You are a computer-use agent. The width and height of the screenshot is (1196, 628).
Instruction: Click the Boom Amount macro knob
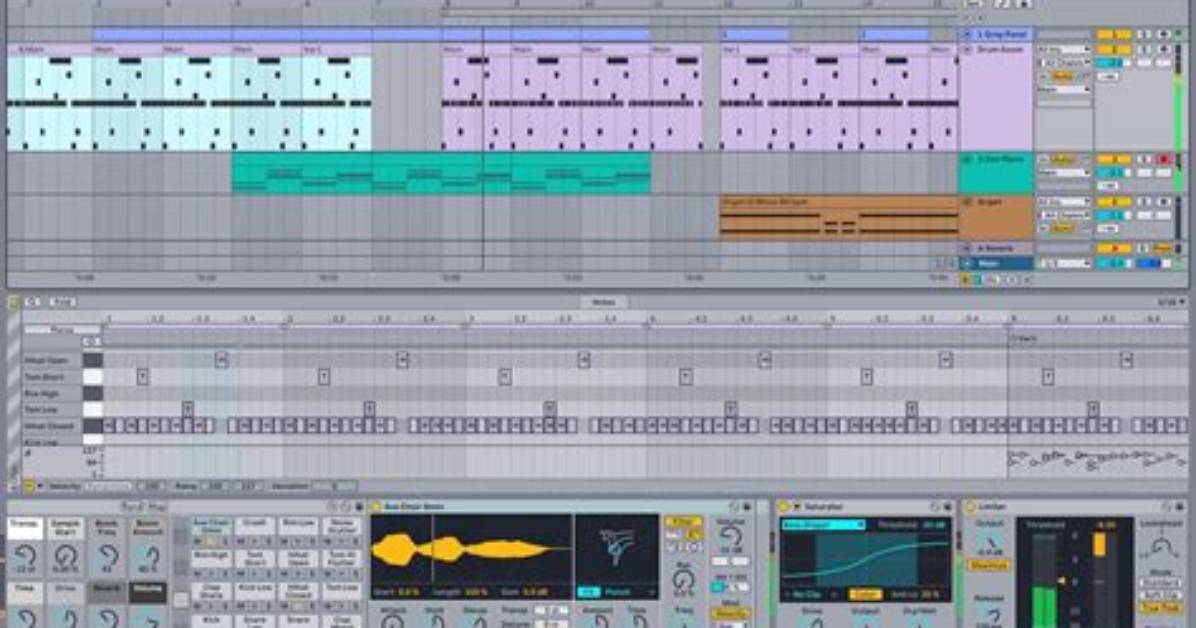click(148, 558)
